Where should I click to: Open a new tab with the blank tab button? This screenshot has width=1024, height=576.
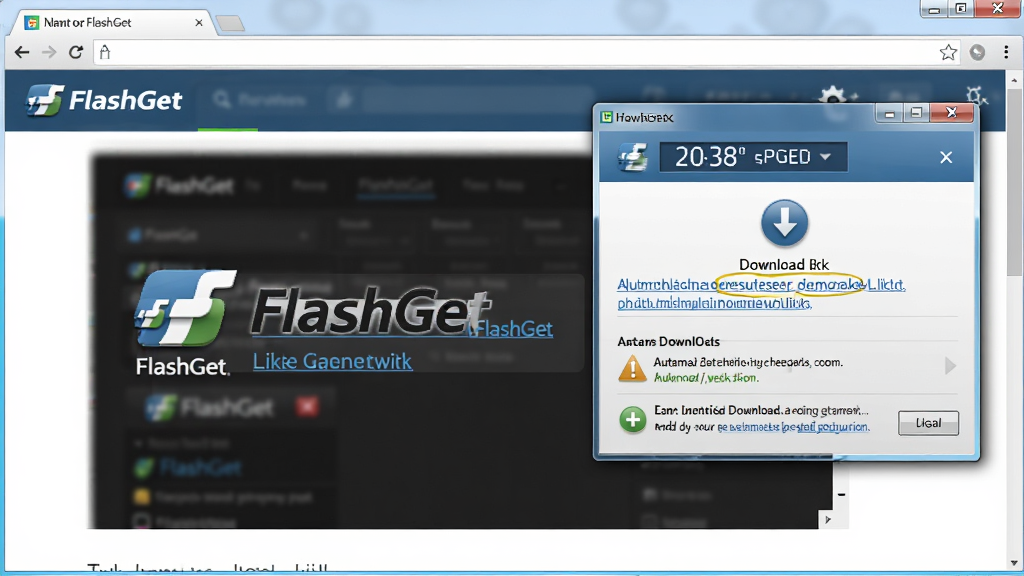click(230, 24)
